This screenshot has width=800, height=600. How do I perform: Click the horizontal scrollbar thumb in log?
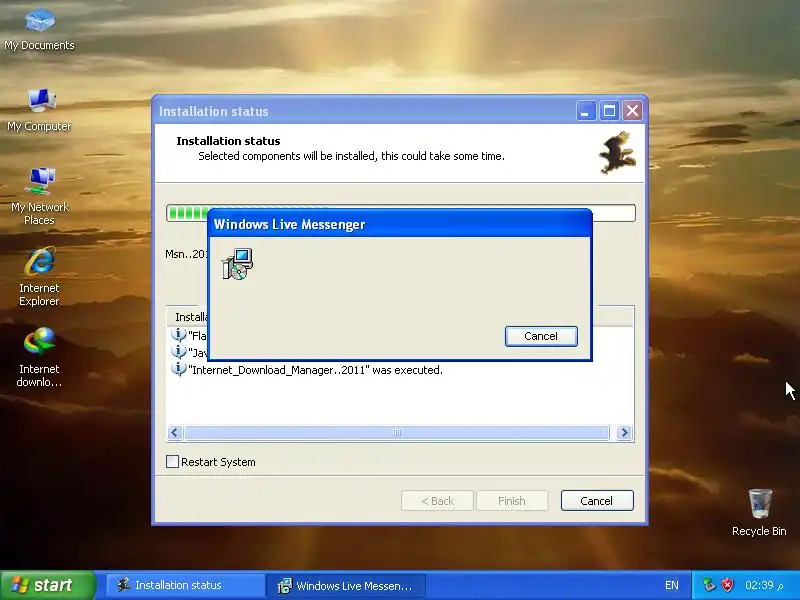click(397, 433)
